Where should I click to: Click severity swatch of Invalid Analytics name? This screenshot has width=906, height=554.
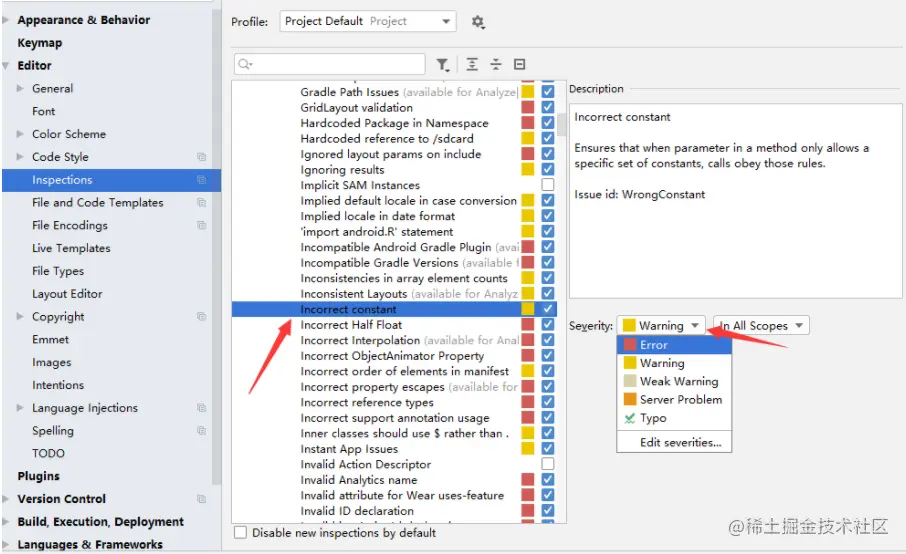(528, 479)
